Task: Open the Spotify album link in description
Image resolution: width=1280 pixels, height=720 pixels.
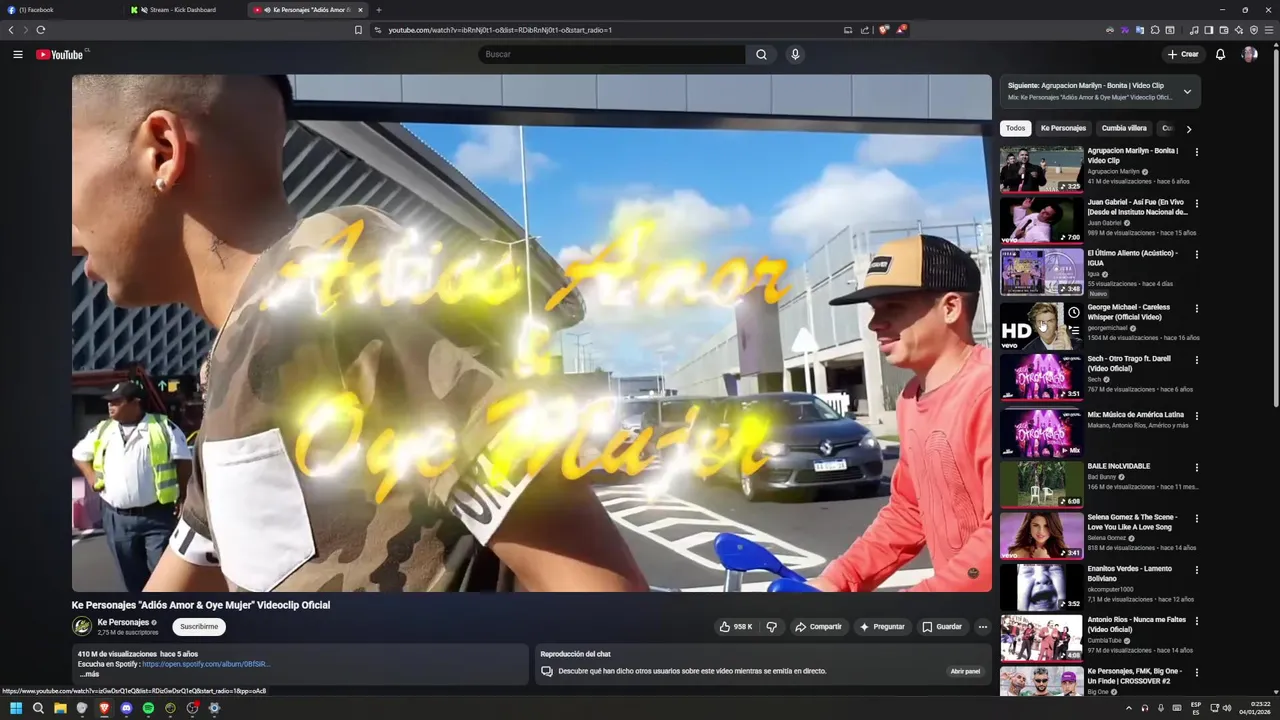Action: (206, 664)
